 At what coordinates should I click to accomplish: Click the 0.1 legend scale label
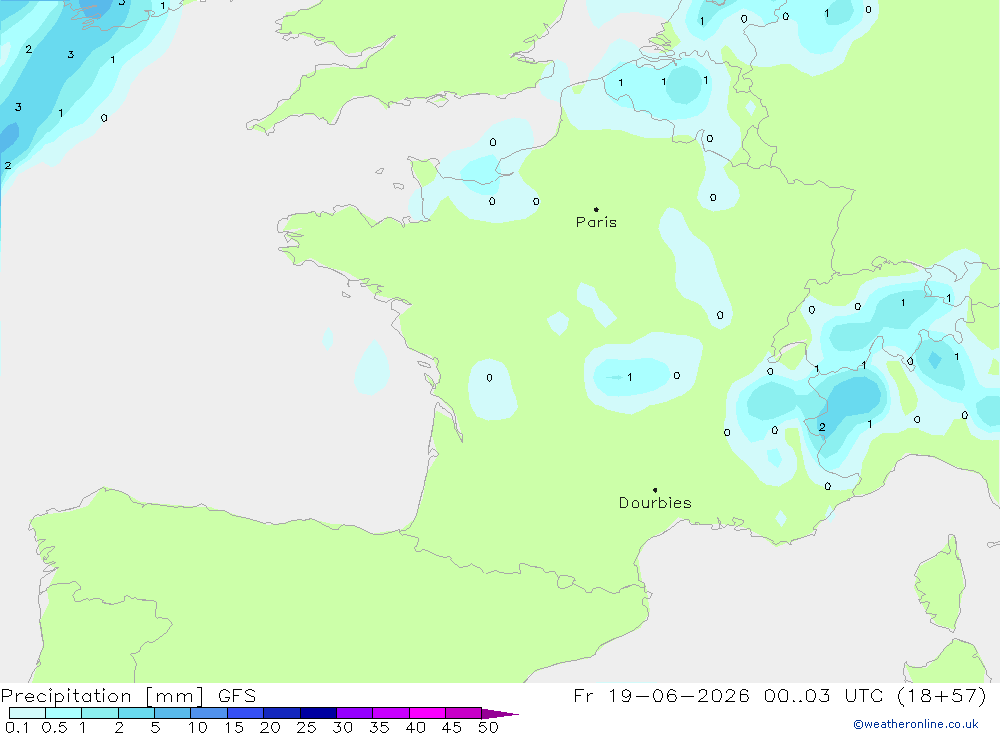[x=17, y=727]
